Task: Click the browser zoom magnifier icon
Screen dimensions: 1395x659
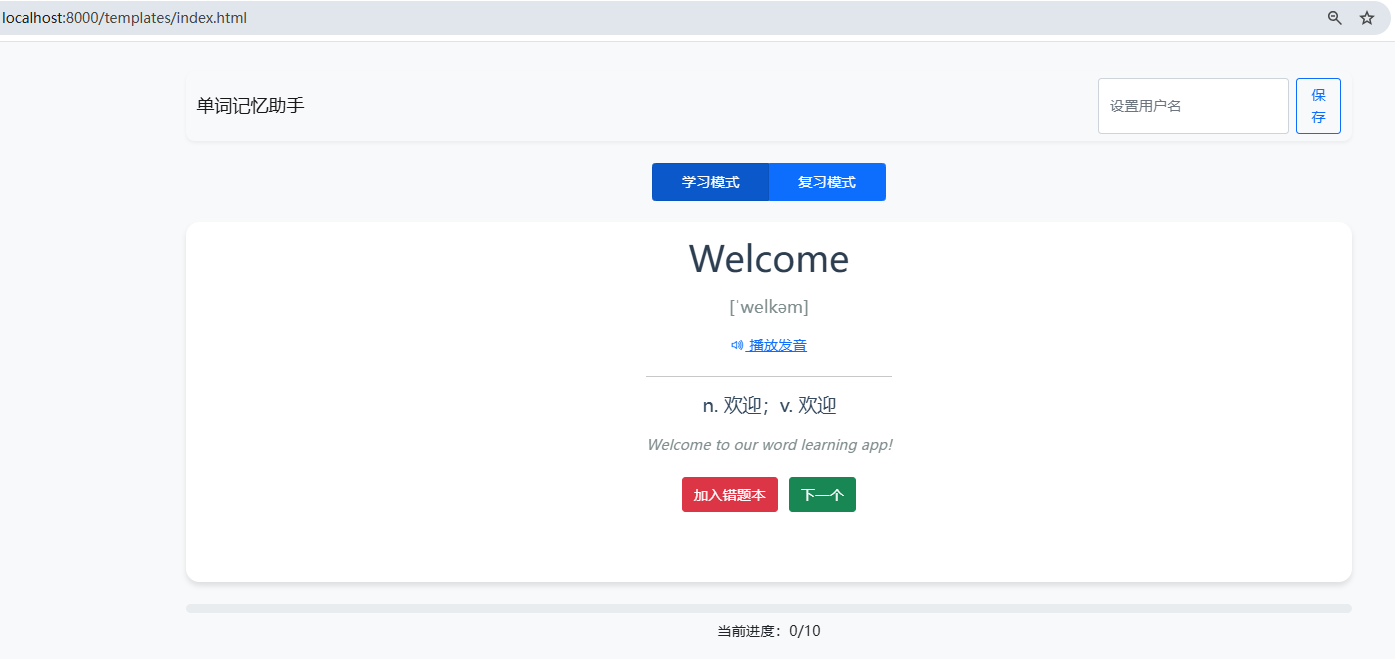Action: tap(1334, 18)
